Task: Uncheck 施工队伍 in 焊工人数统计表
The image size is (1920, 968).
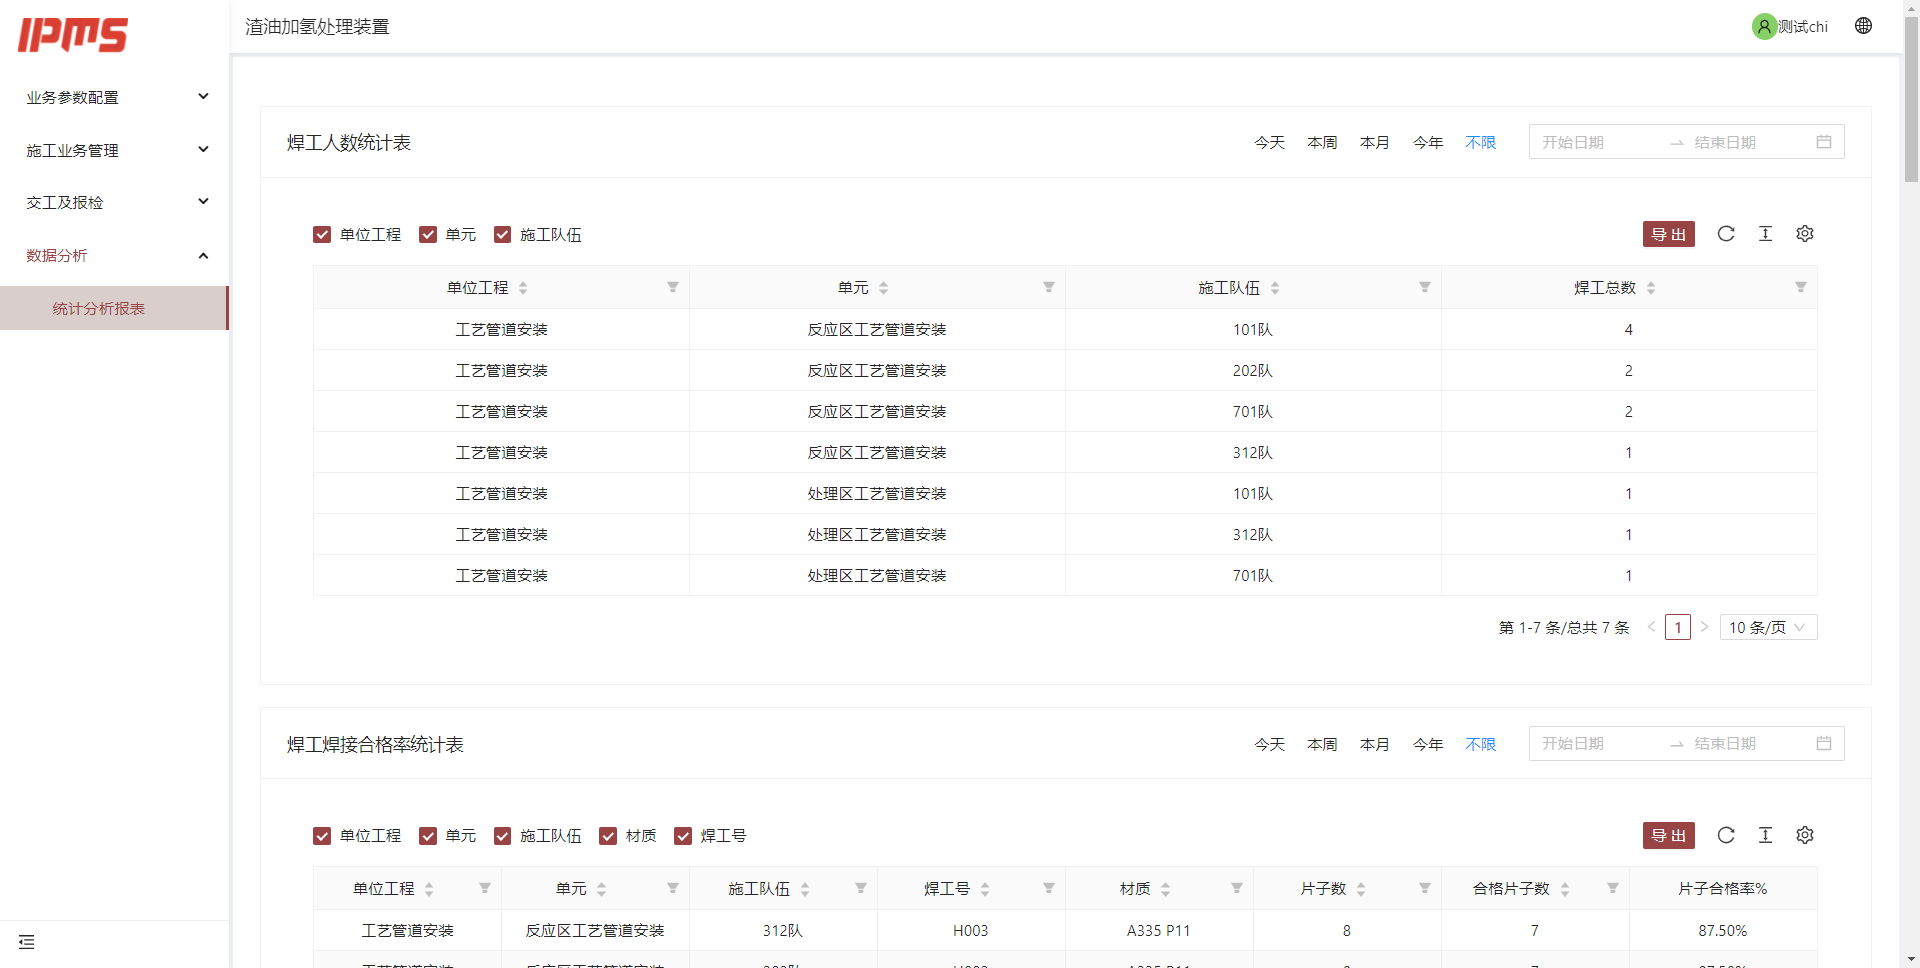Action: coord(503,234)
